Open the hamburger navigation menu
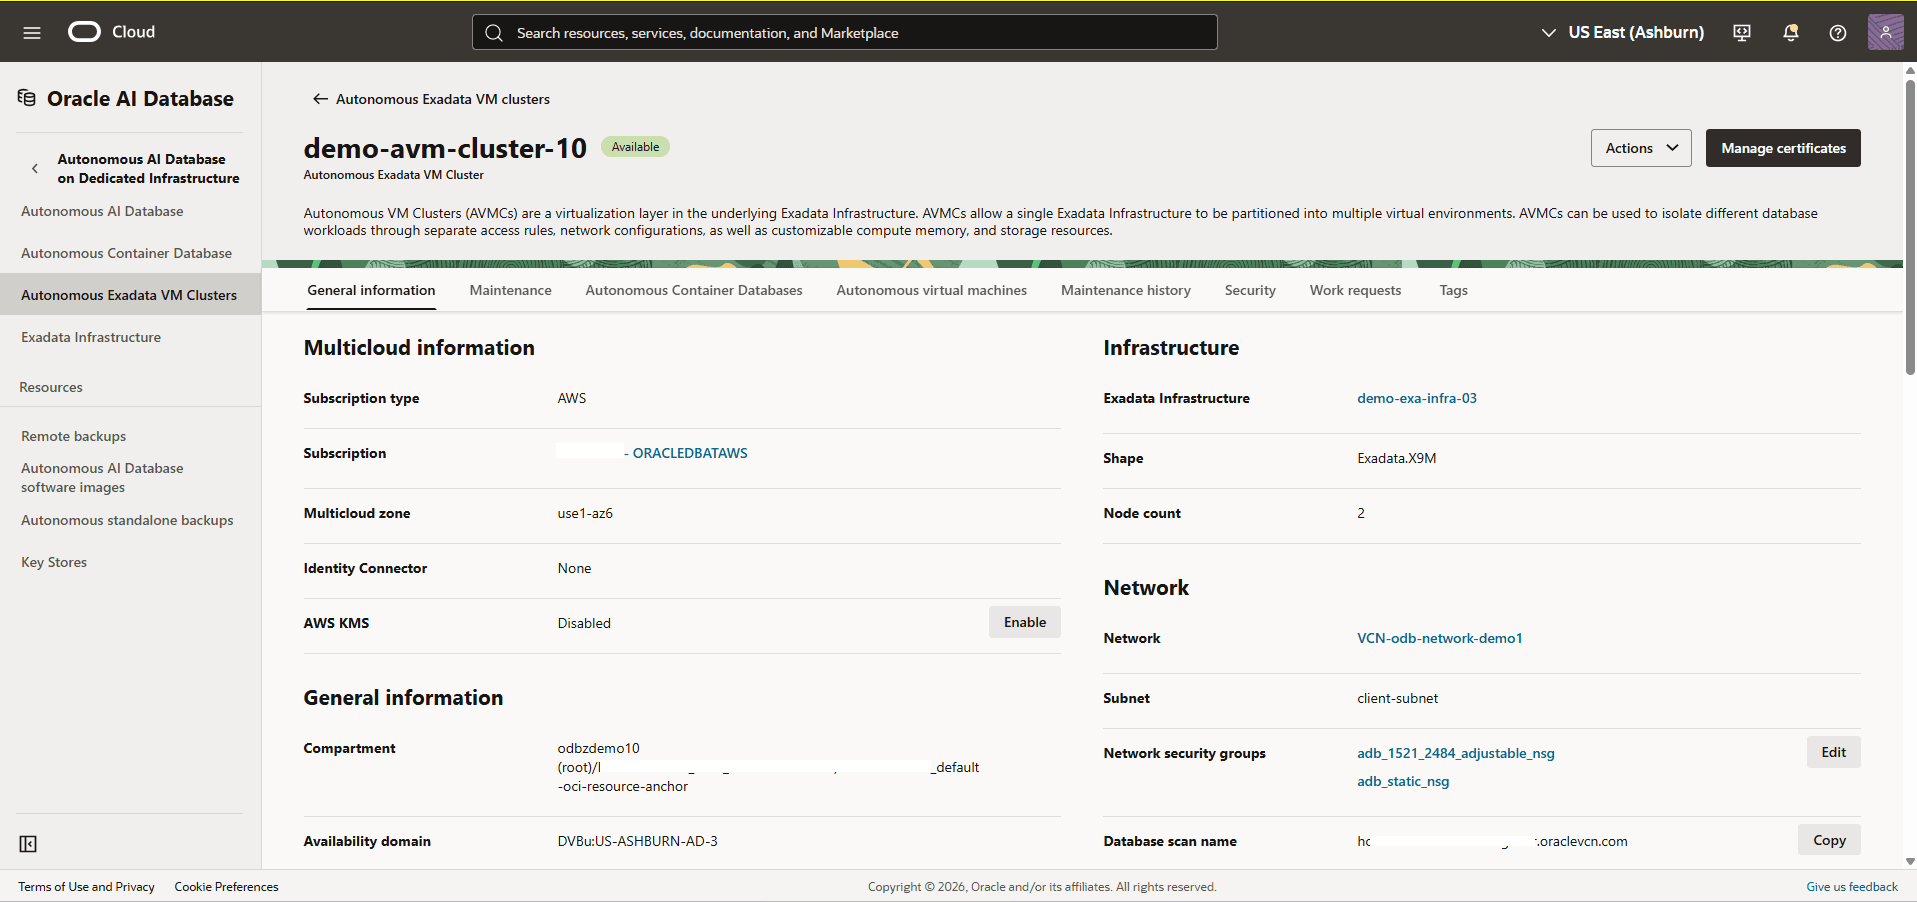Viewport: 1917px width, 902px height. (x=32, y=33)
